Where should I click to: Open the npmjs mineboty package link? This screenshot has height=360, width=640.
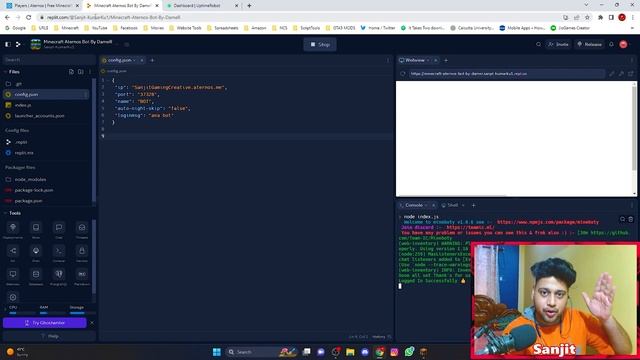tap(548, 222)
